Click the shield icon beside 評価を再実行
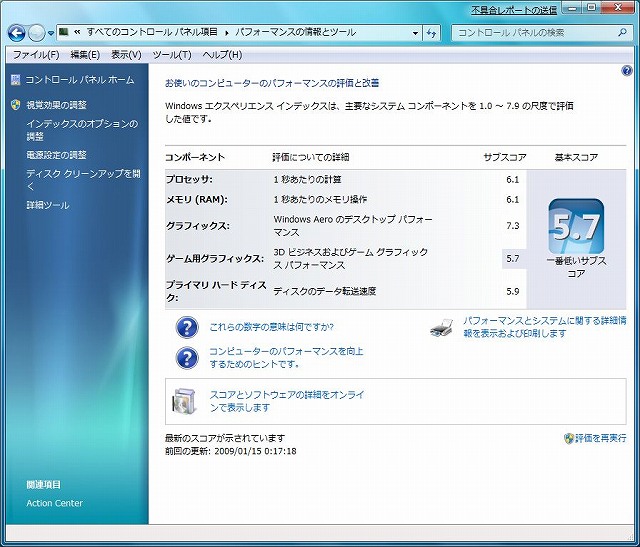 pos(569,438)
